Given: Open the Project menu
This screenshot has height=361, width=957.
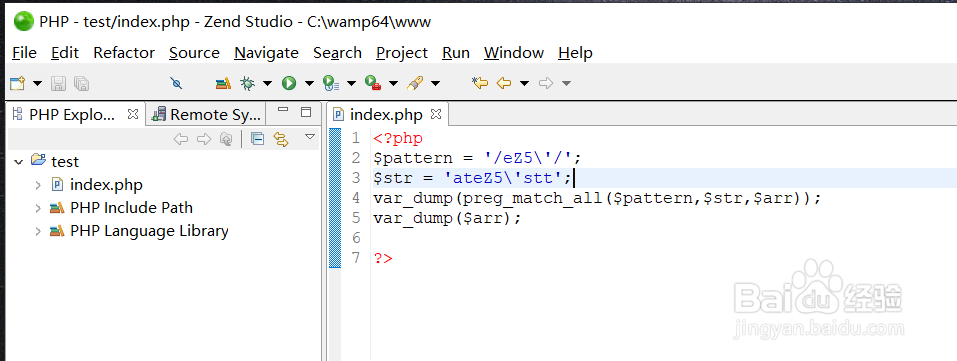Looking at the screenshot, I should point(402,53).
